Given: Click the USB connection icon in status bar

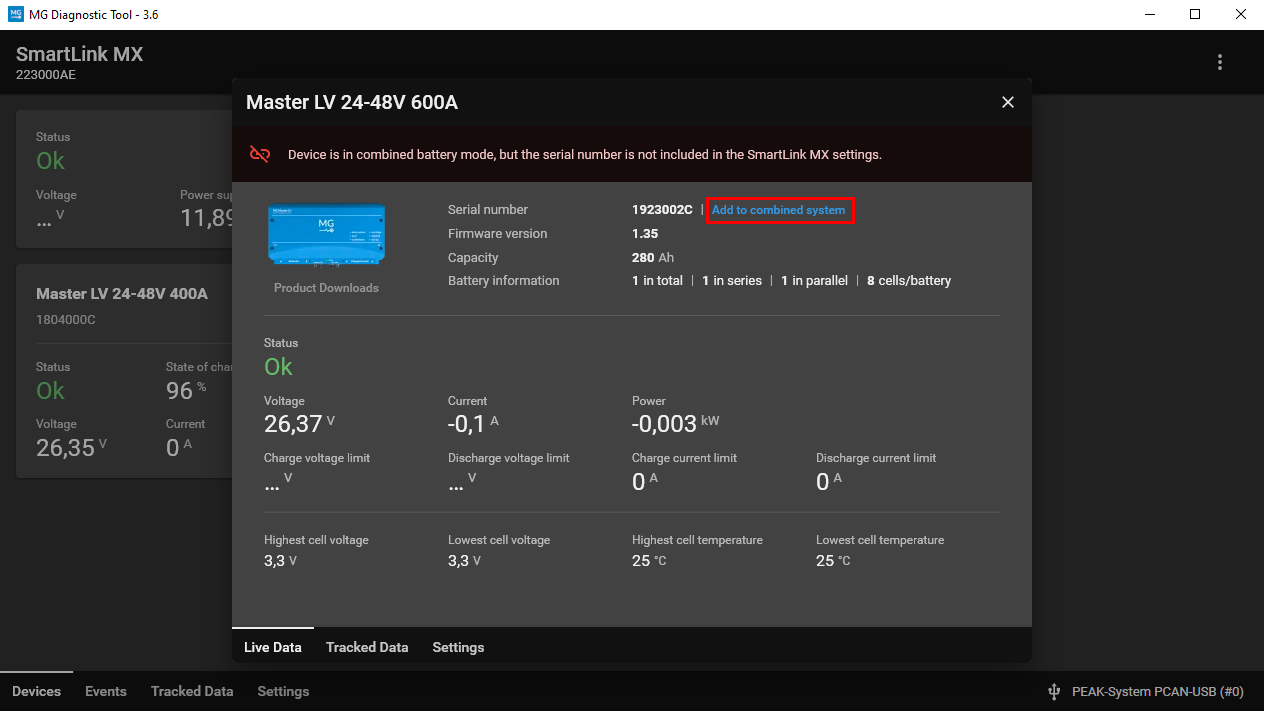Looking at the screenshot, I should pos(1053,691).
